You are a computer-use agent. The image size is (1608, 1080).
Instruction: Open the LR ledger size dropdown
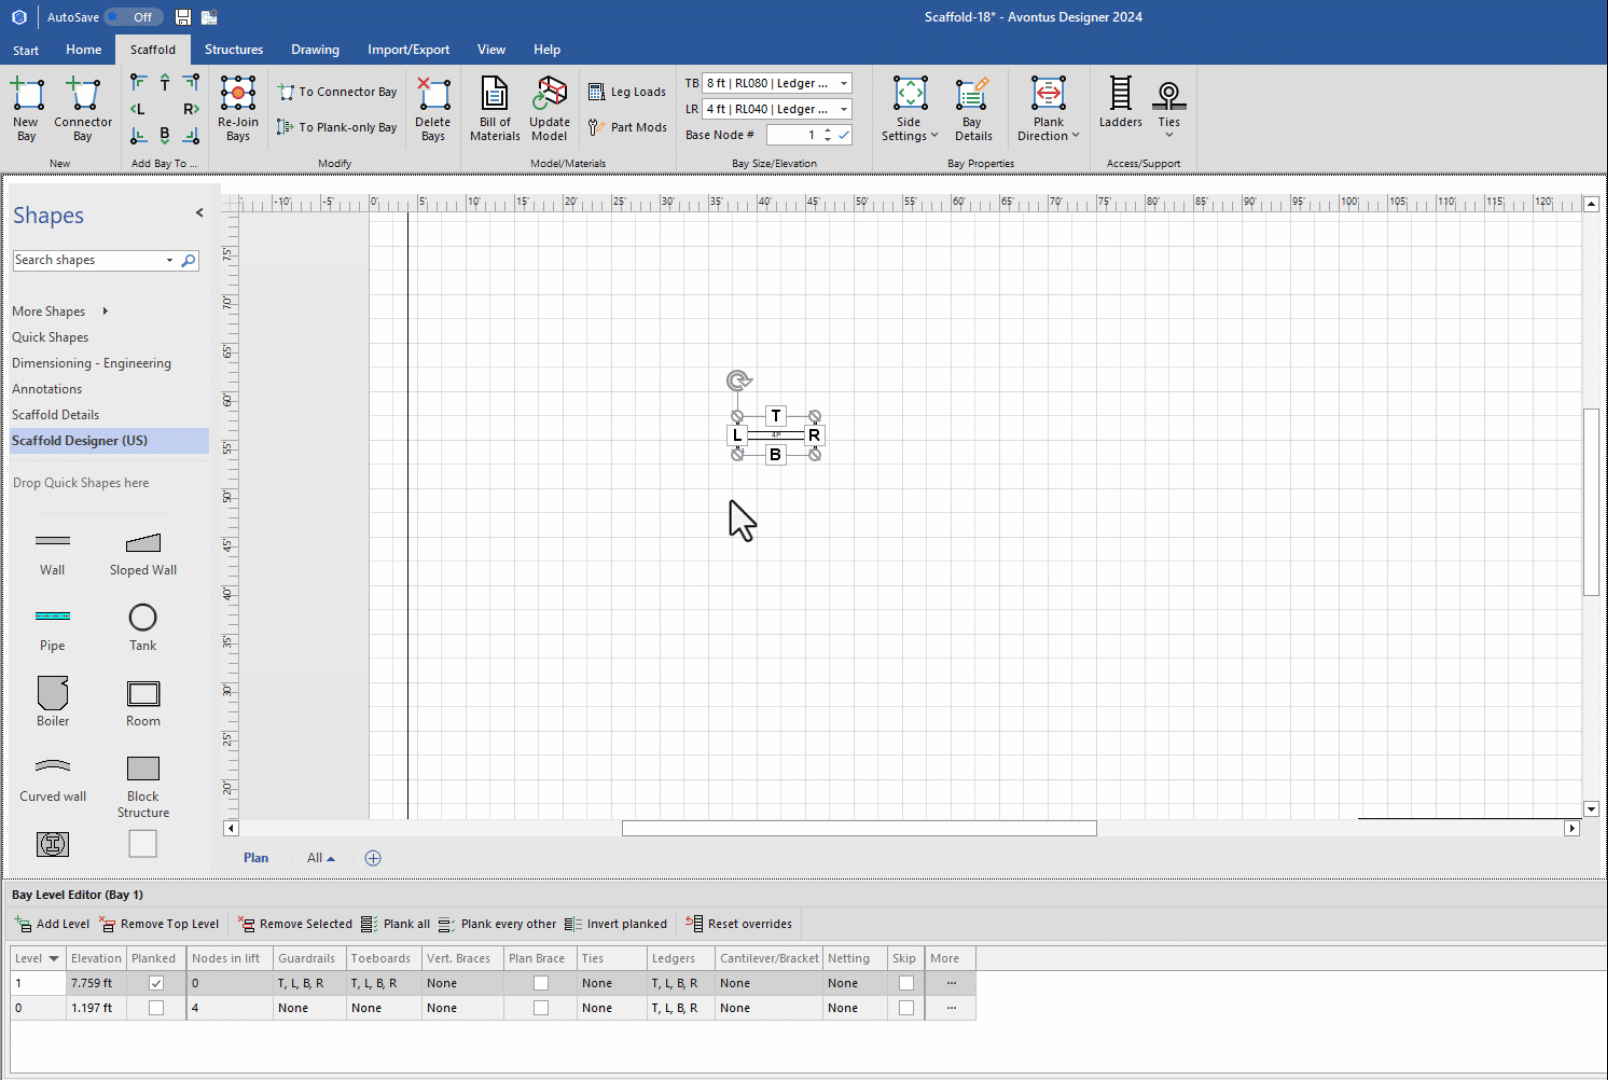843,109
